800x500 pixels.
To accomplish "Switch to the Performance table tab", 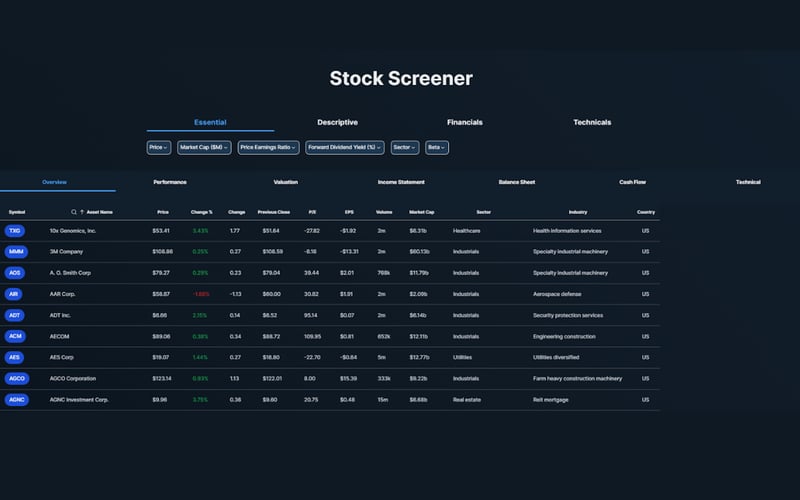I will (x=170, y=182).
